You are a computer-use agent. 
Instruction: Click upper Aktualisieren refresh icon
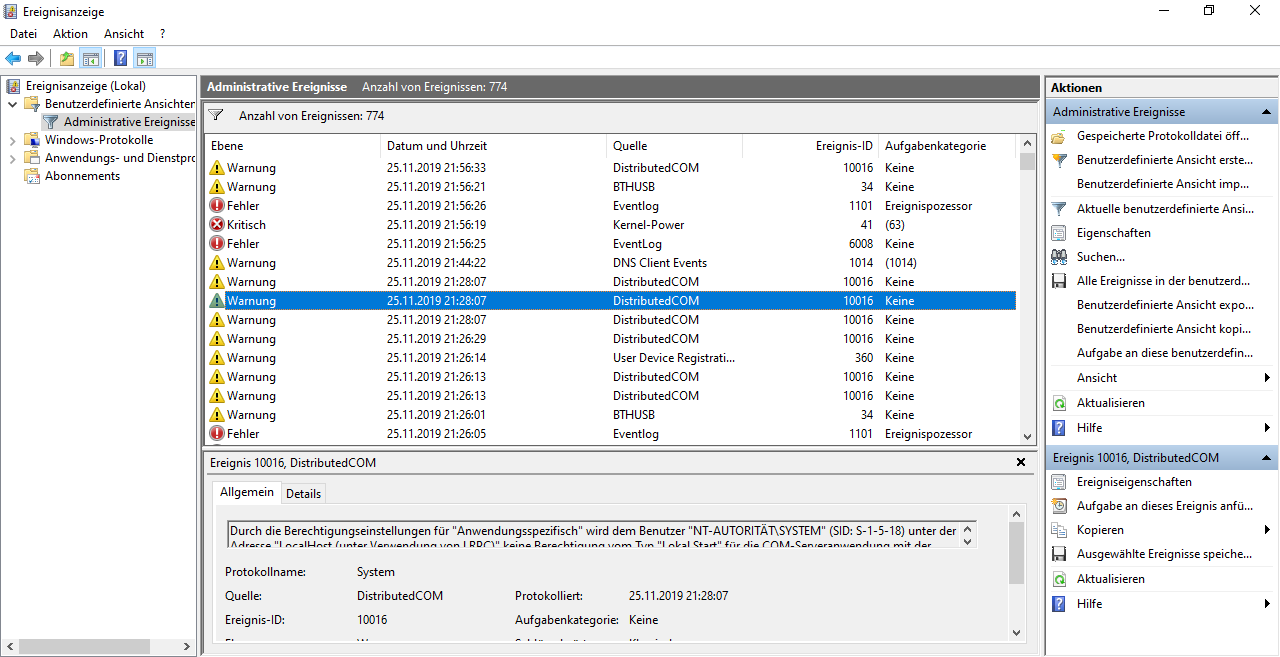click(x=1059, y=403)
